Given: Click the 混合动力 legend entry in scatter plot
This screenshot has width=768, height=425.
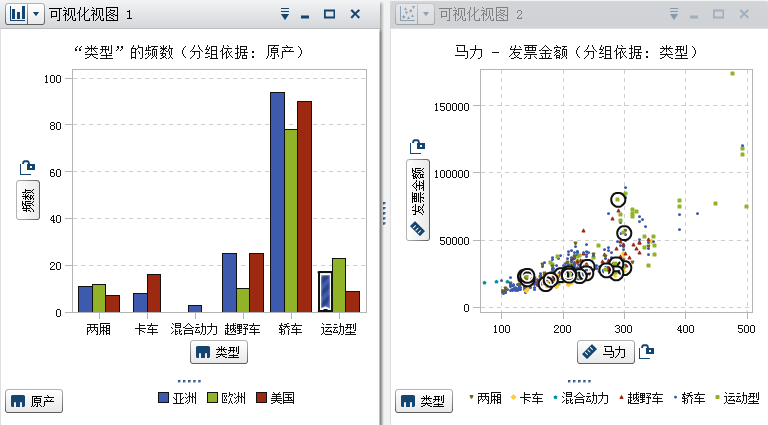Looking at the screenshot, I should pyautogui.click(x=581, y=398).
